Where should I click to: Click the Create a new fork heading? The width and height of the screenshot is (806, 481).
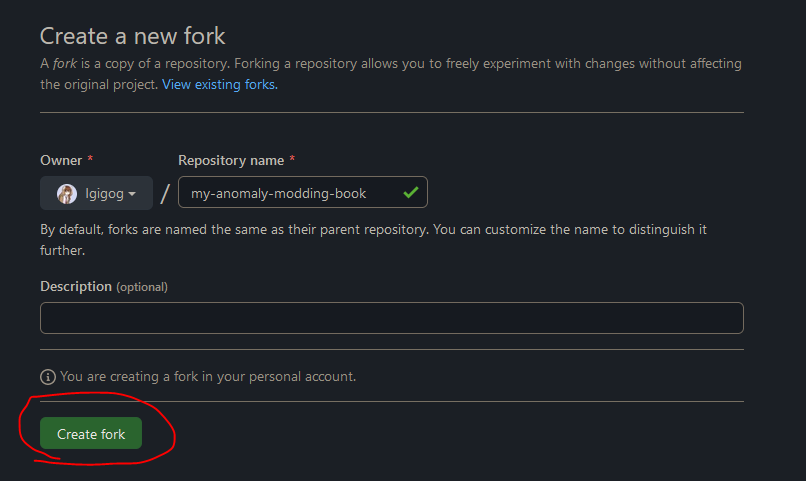(133, 36)
